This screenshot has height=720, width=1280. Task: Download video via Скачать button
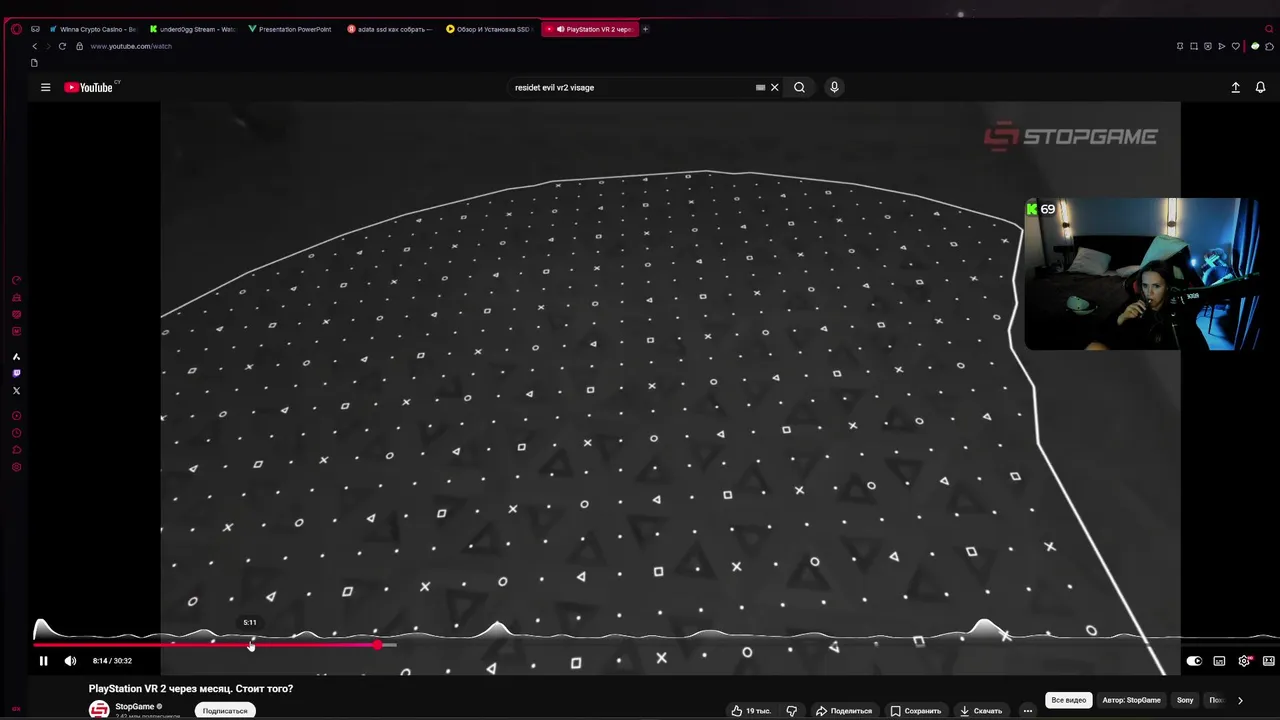point(980,711)
